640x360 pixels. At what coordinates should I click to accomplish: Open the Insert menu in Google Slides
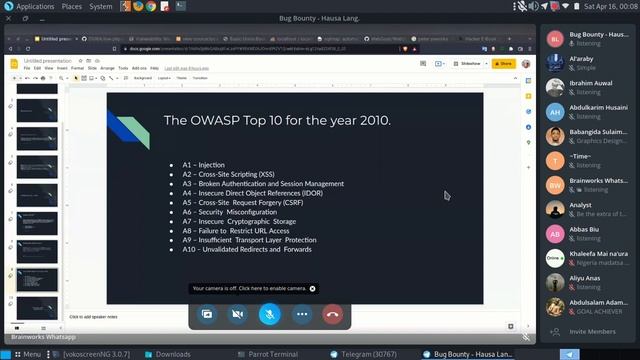(62, 68)
